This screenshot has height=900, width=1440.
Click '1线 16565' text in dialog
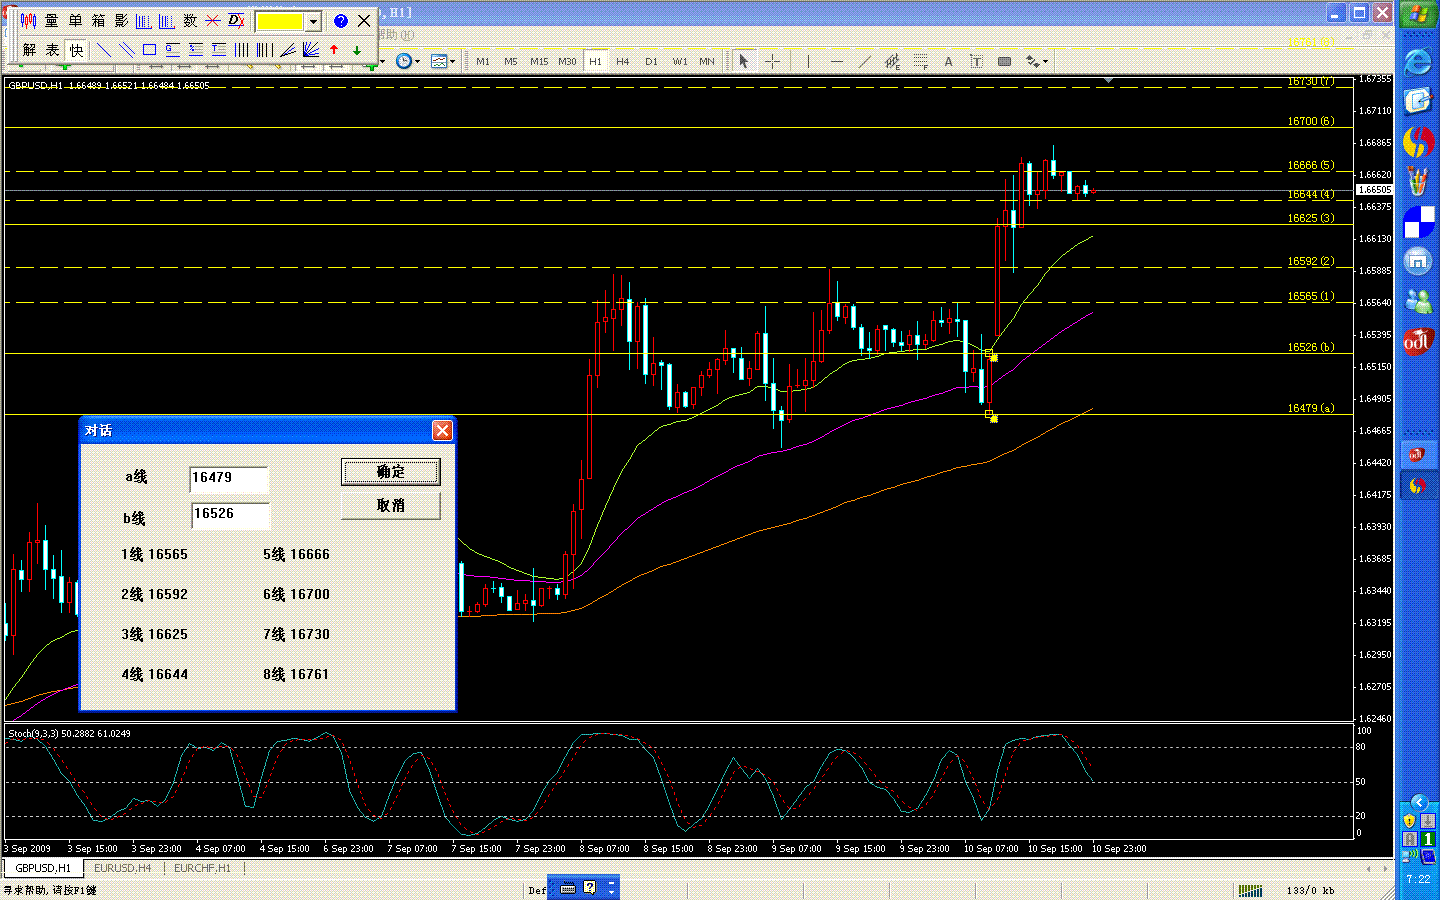click(154, 554)
